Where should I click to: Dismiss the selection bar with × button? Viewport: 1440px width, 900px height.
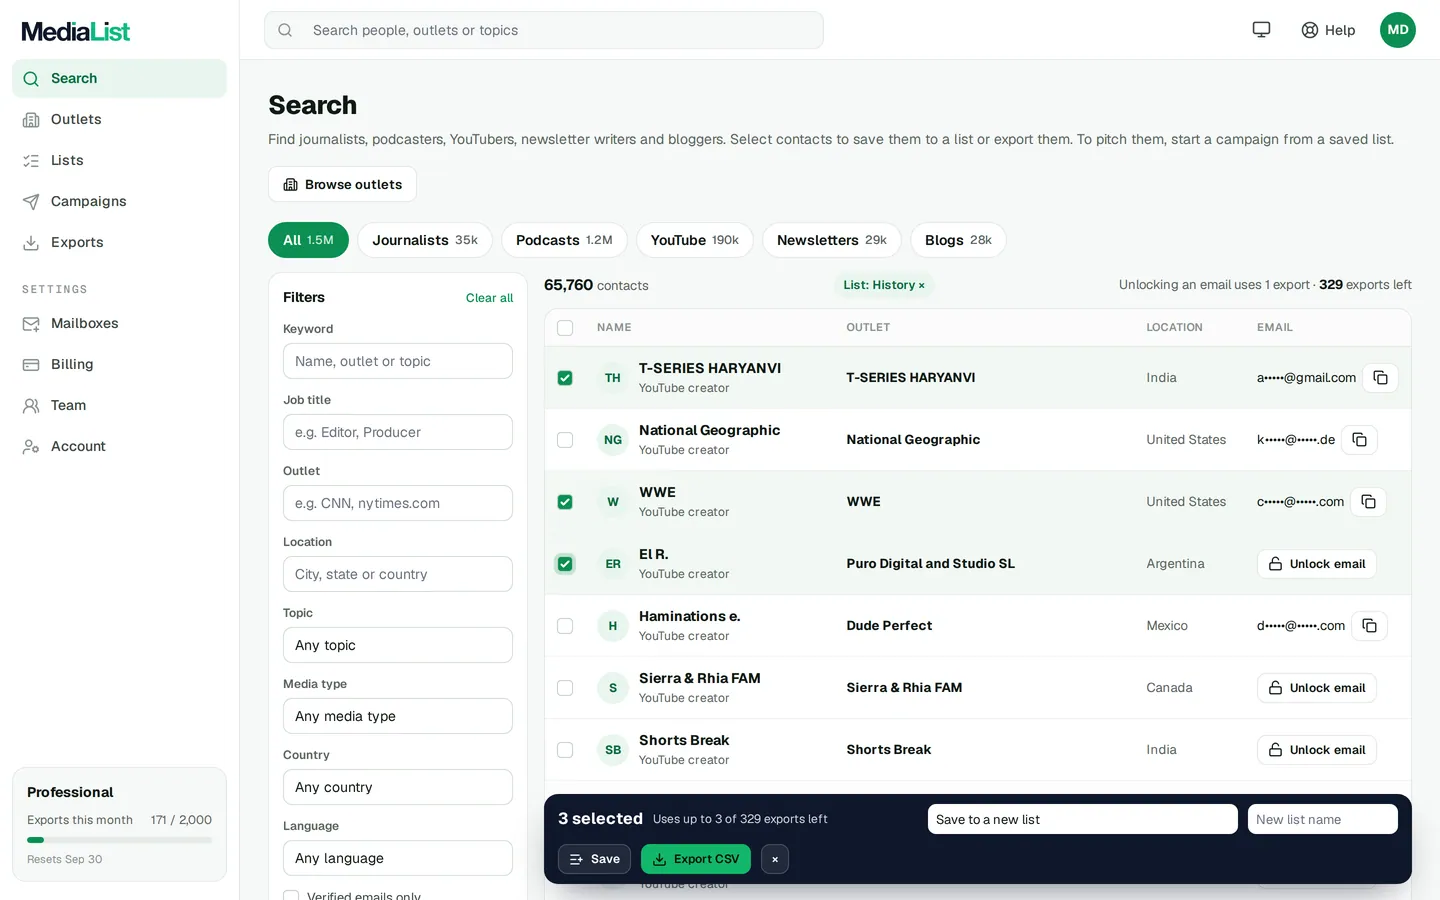point(775,859)
